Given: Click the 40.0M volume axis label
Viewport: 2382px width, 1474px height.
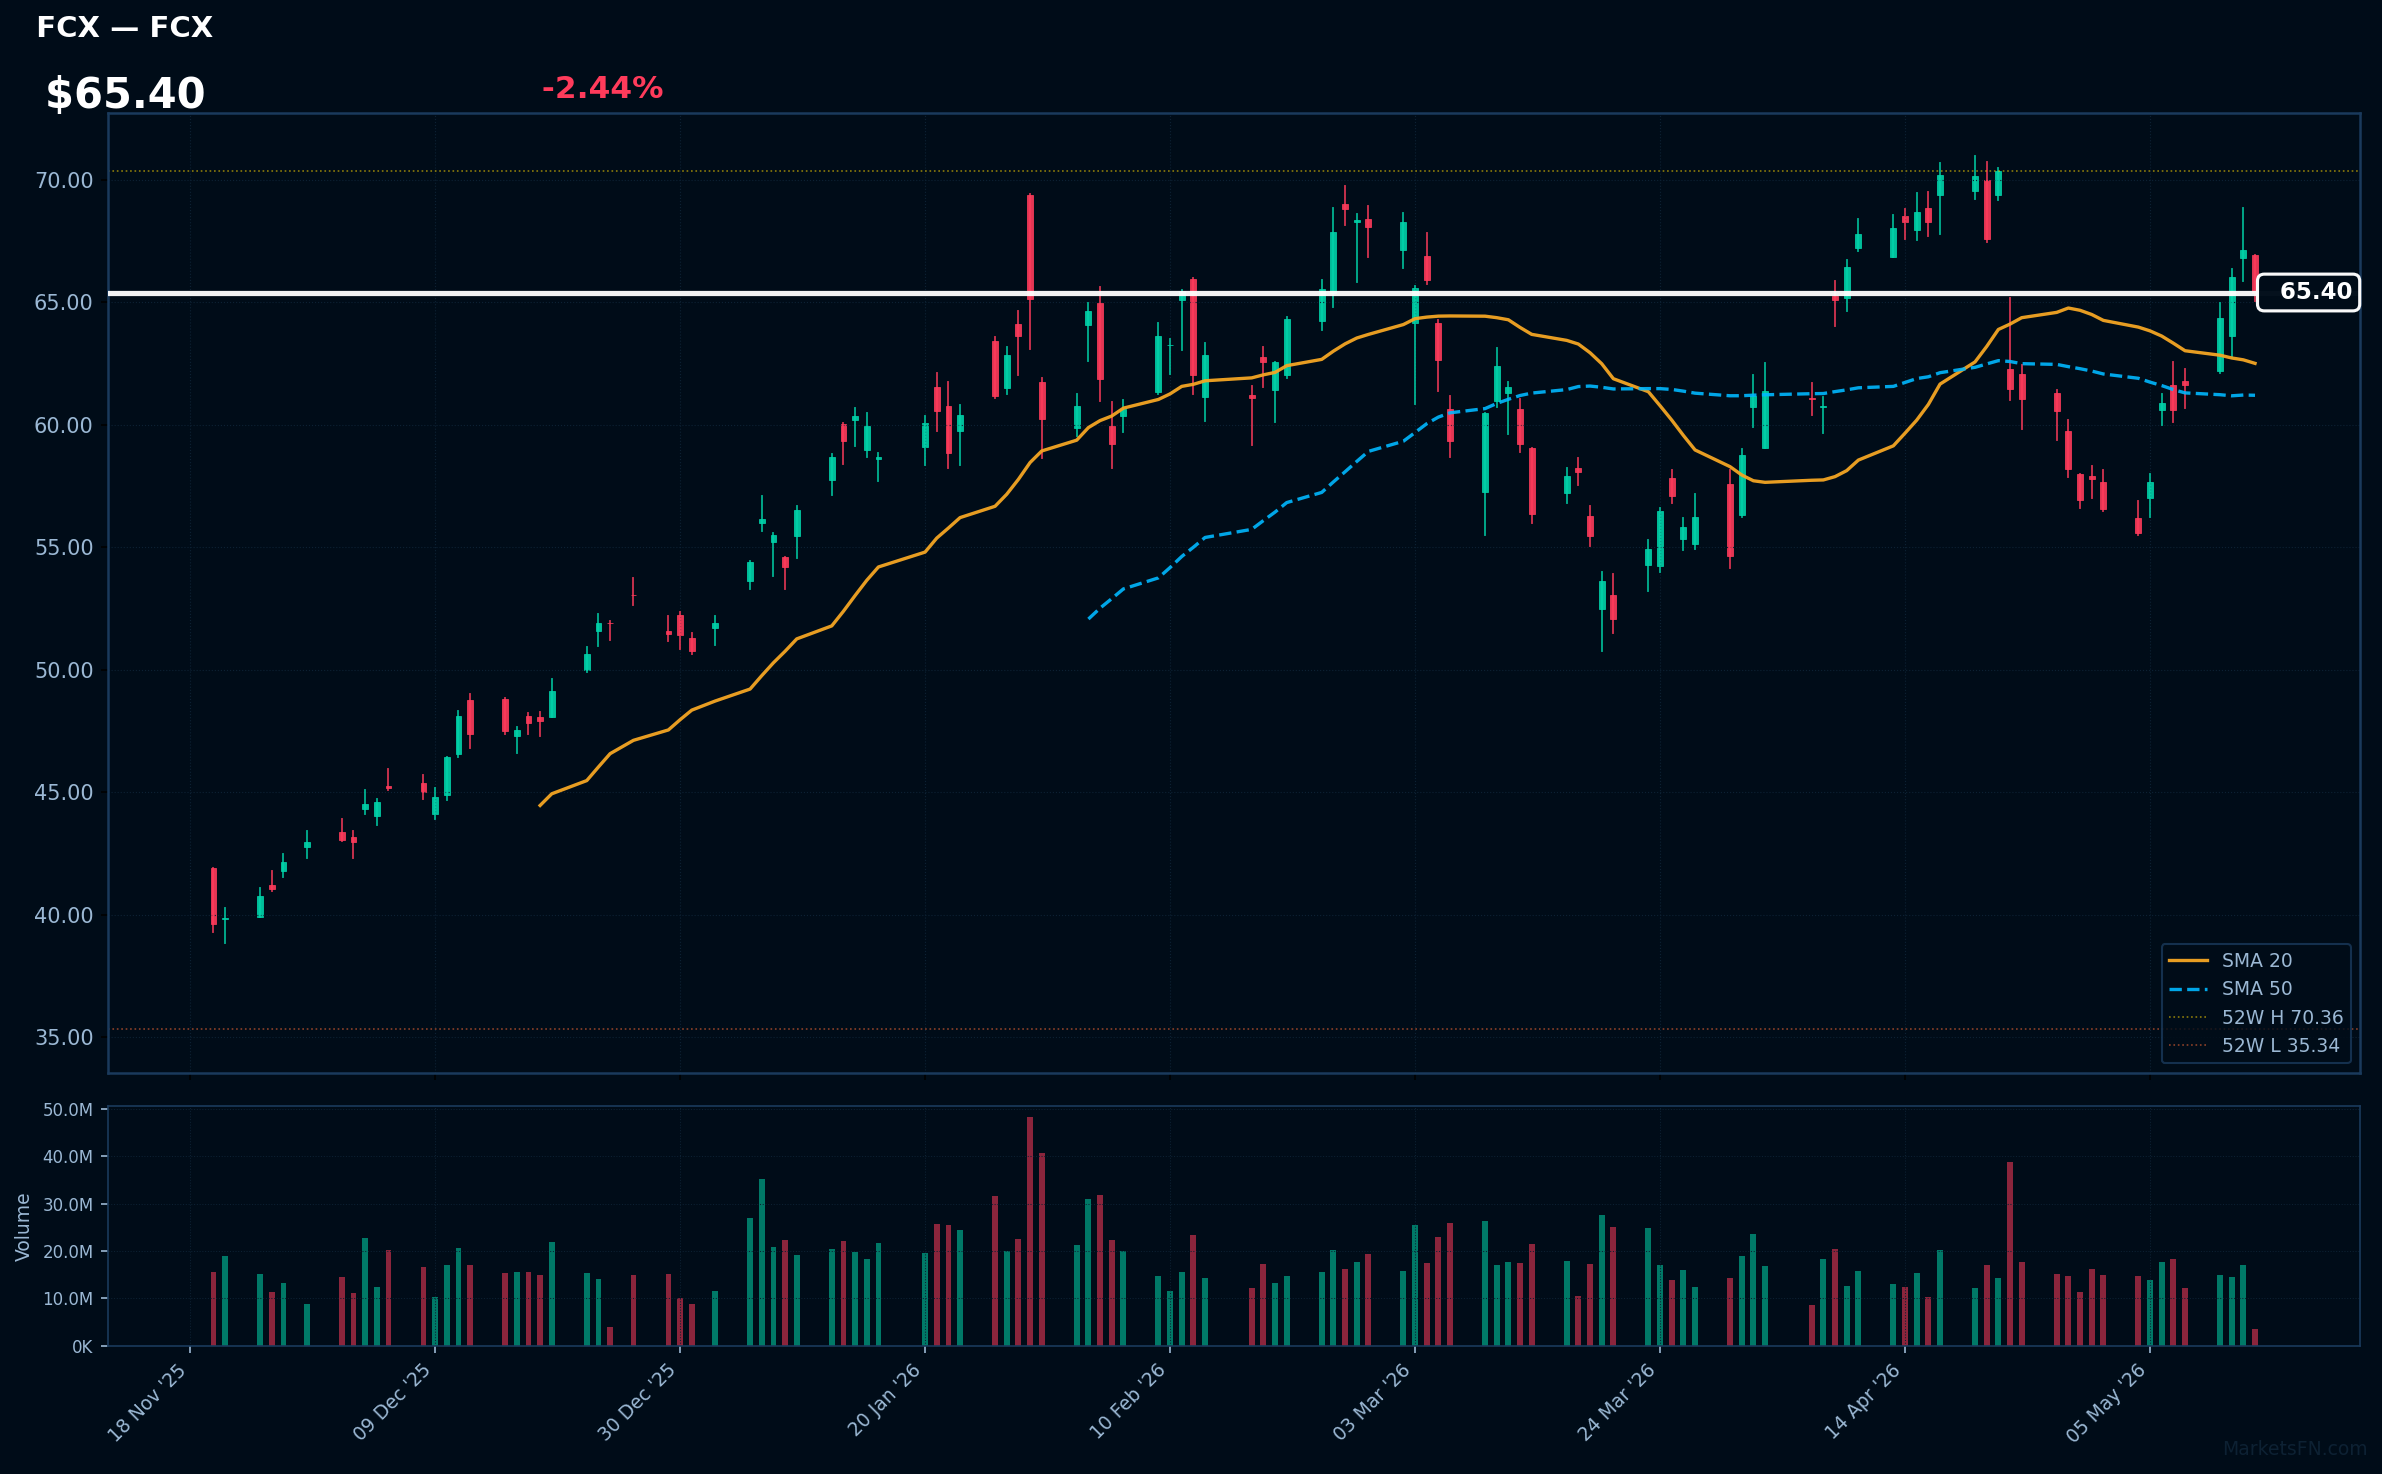Looking at the screenshot, I should [x=68, y=1157].
